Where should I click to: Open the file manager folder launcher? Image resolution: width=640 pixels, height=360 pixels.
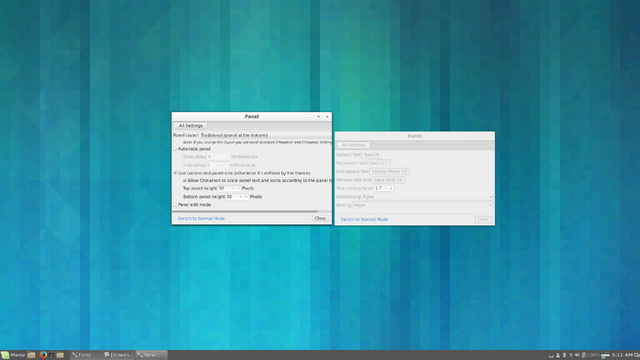pos(60,355)
